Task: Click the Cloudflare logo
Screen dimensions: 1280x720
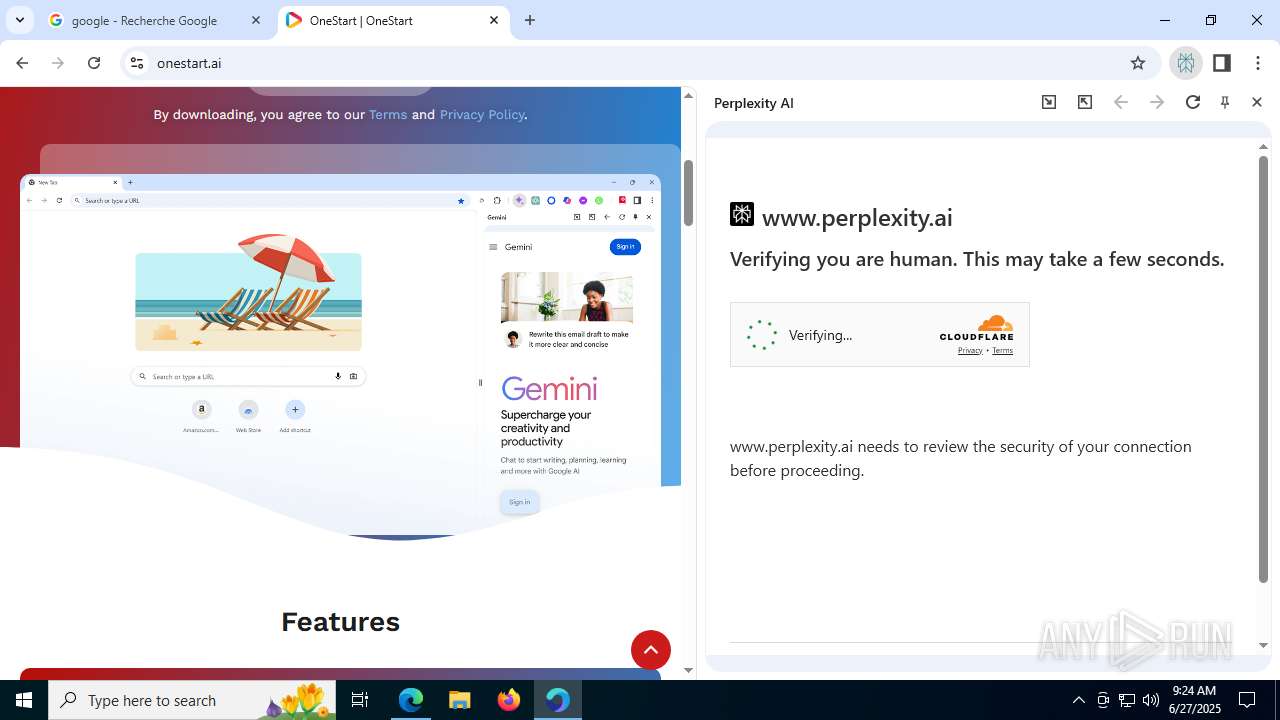Action: click(977, 328)
